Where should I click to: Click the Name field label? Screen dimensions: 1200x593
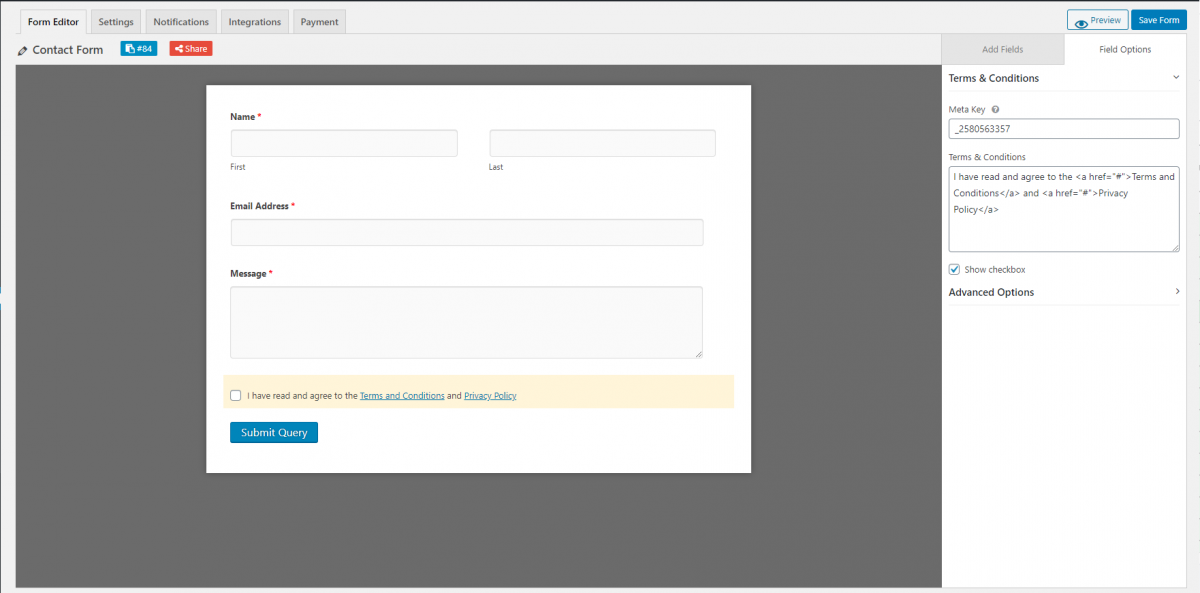point(243,117)
